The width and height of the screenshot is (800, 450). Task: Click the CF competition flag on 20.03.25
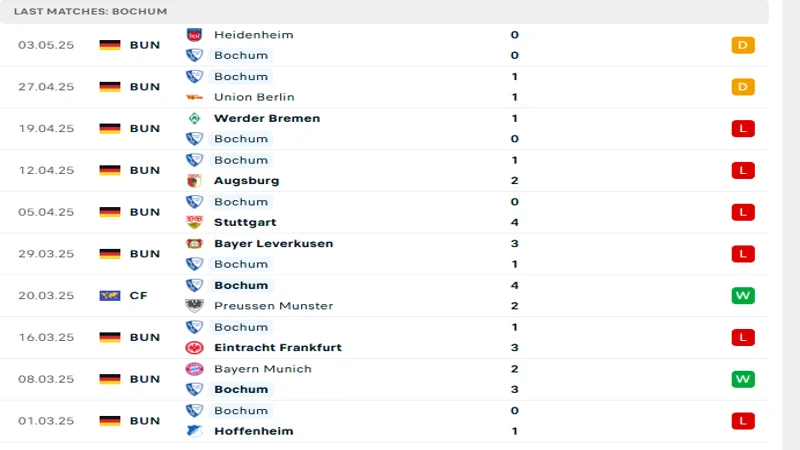[110, 296]
